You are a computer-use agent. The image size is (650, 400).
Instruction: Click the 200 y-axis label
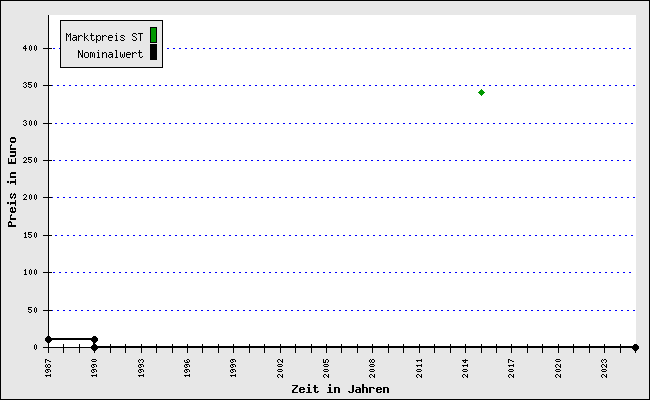coord(30,198)
